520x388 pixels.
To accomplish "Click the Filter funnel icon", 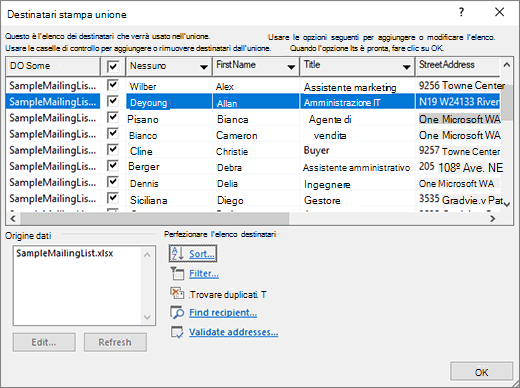I will [177, 274].
